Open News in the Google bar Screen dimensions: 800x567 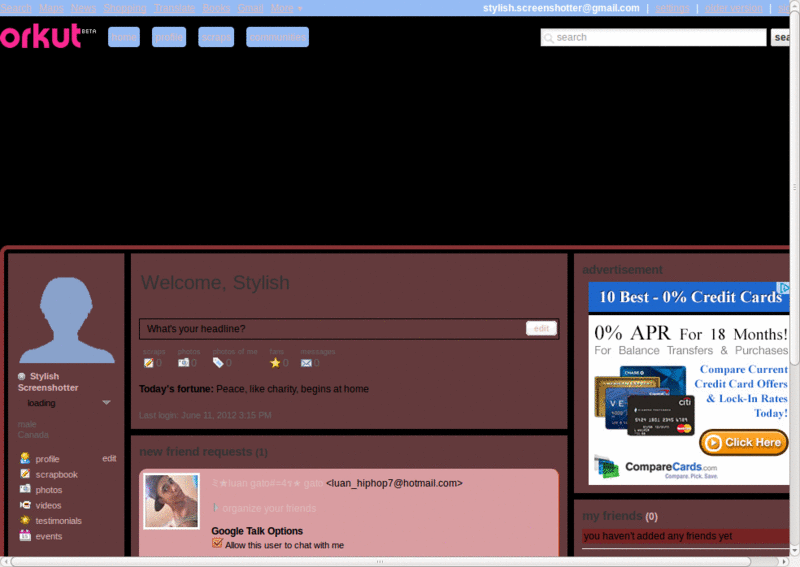83,8
